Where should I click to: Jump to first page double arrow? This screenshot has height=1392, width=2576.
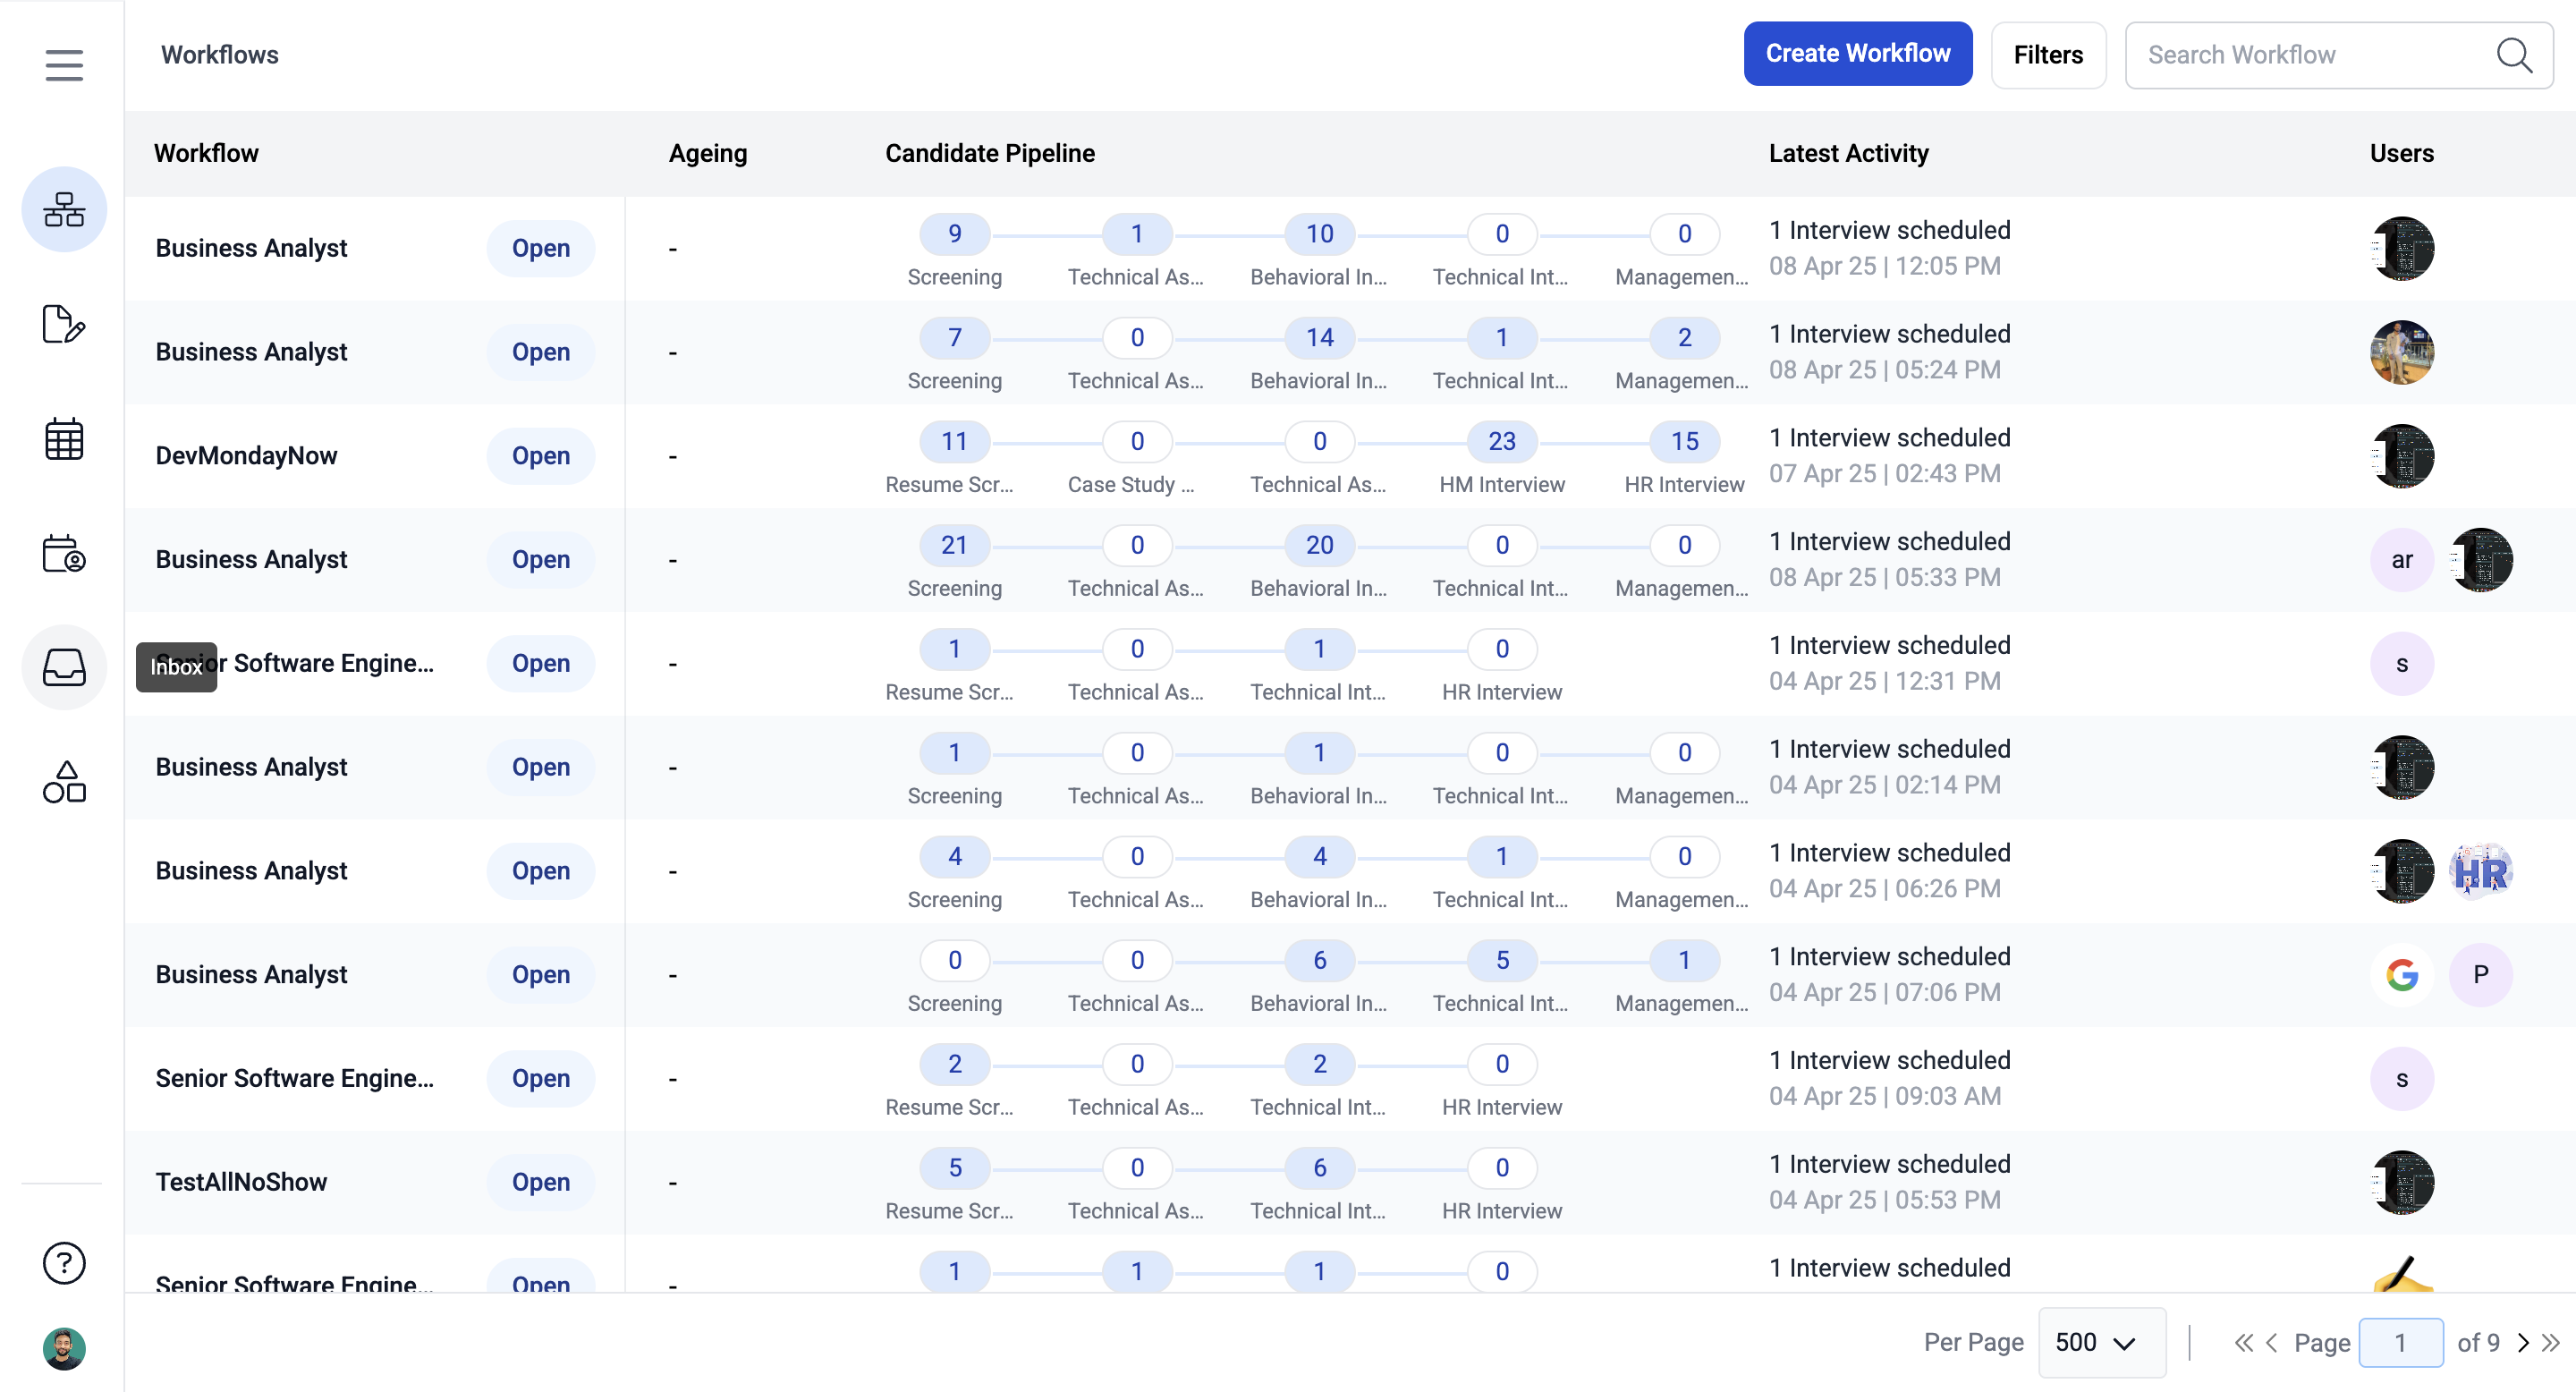tap(2243, 1343)
